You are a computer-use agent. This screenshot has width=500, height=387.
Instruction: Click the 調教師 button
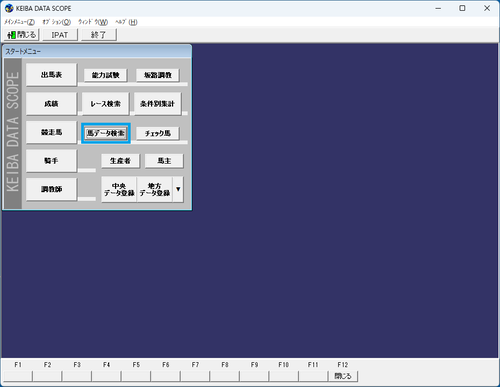51,189
